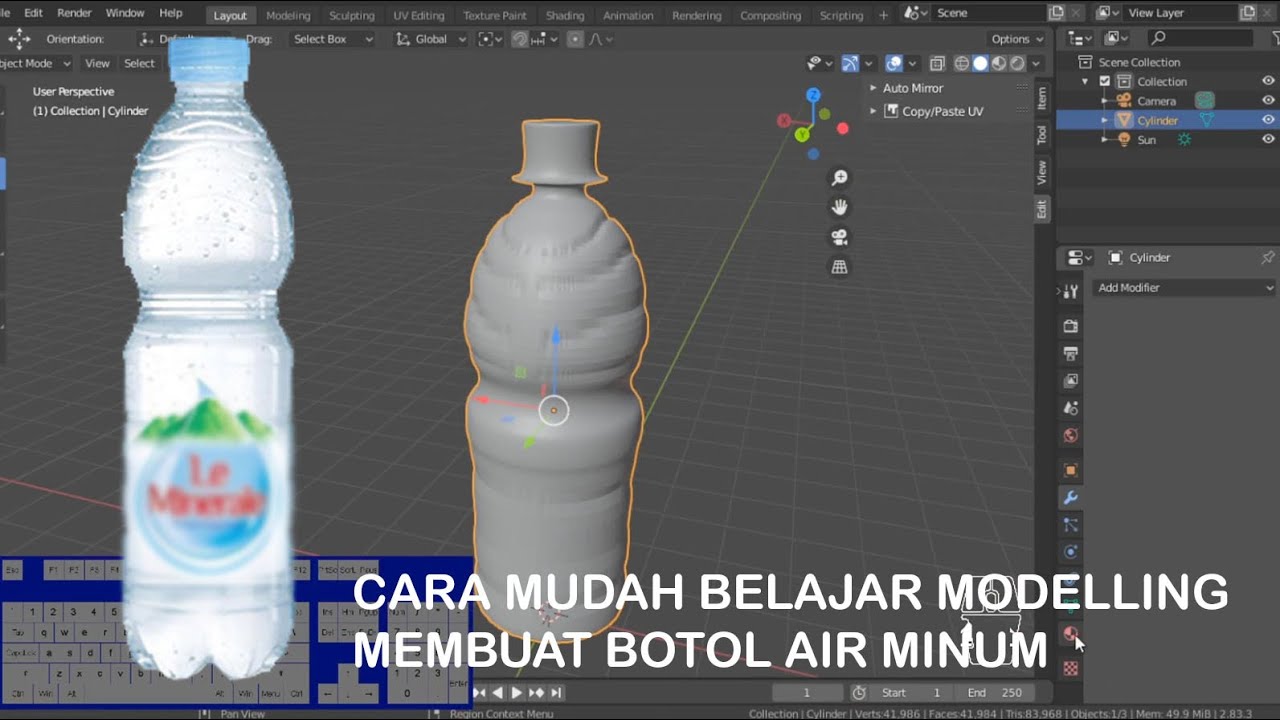Open the Object properties orange square icon
Image resolution: width=1280 pixels, height=720 pixels.
(x=1070, y=470)
